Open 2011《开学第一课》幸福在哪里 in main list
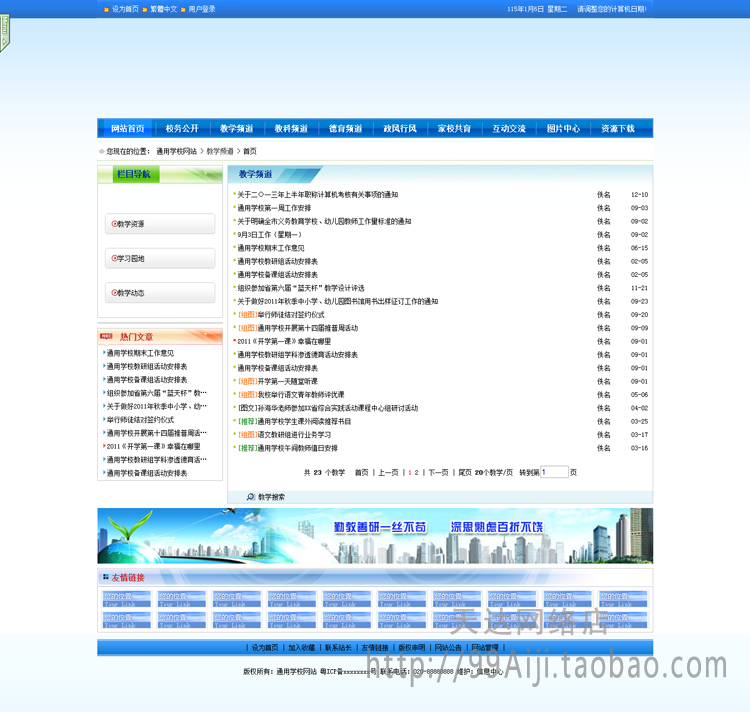 tap(284, 341)
